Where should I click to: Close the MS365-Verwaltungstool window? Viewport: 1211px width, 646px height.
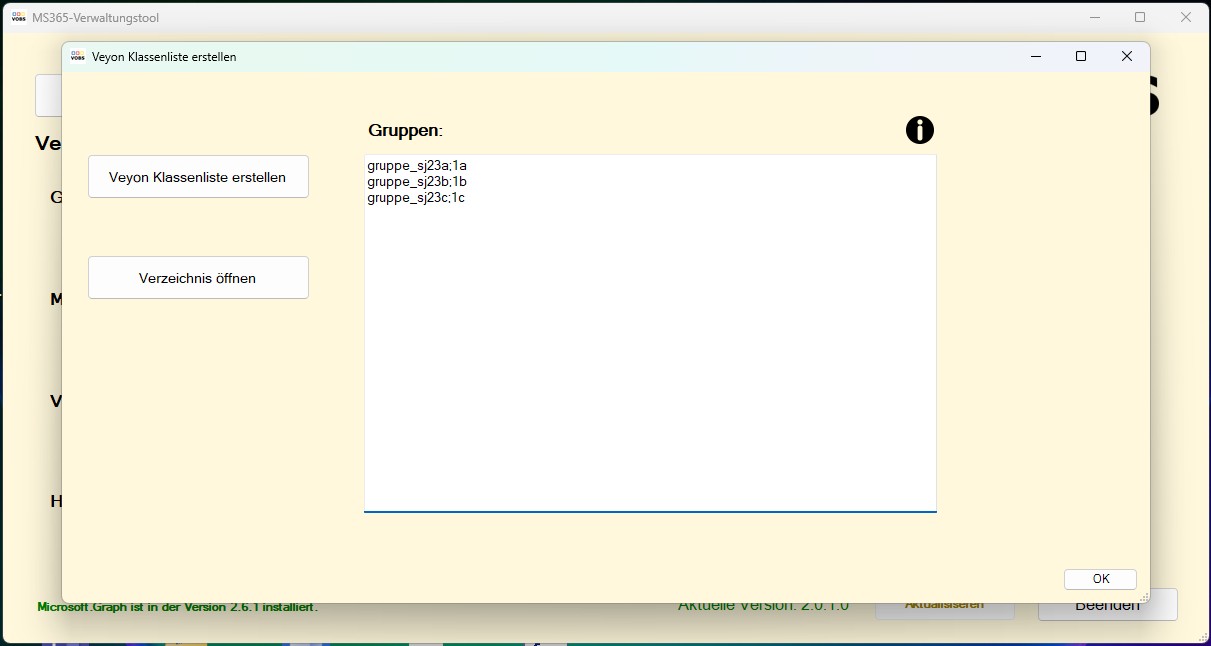click(x=1185, y=17)
